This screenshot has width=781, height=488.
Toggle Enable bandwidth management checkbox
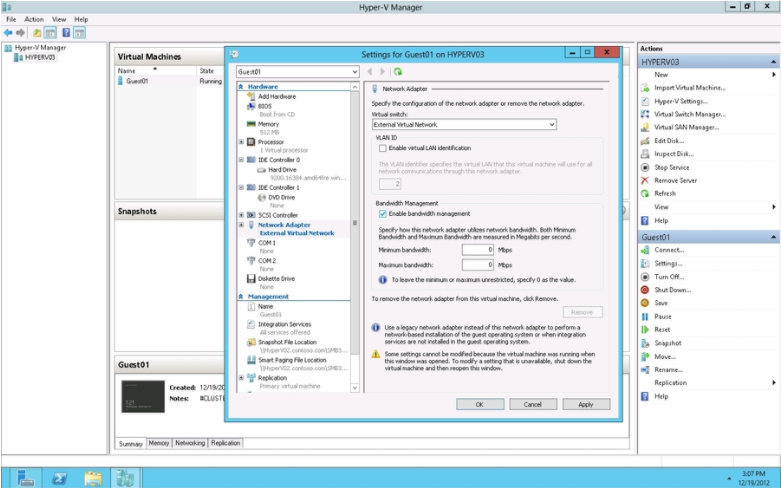click(383, 214)
